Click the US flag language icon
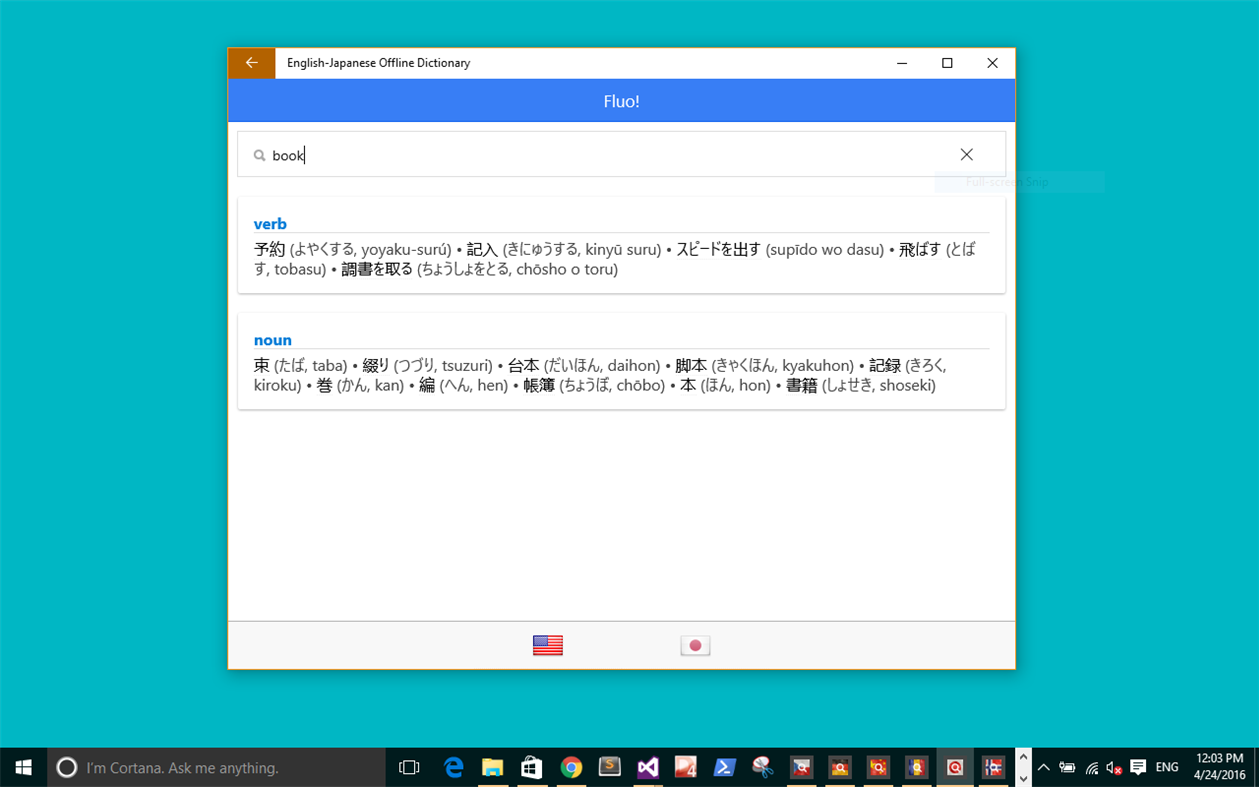The height and width of the screenshot is (787, 1259). 549,645
